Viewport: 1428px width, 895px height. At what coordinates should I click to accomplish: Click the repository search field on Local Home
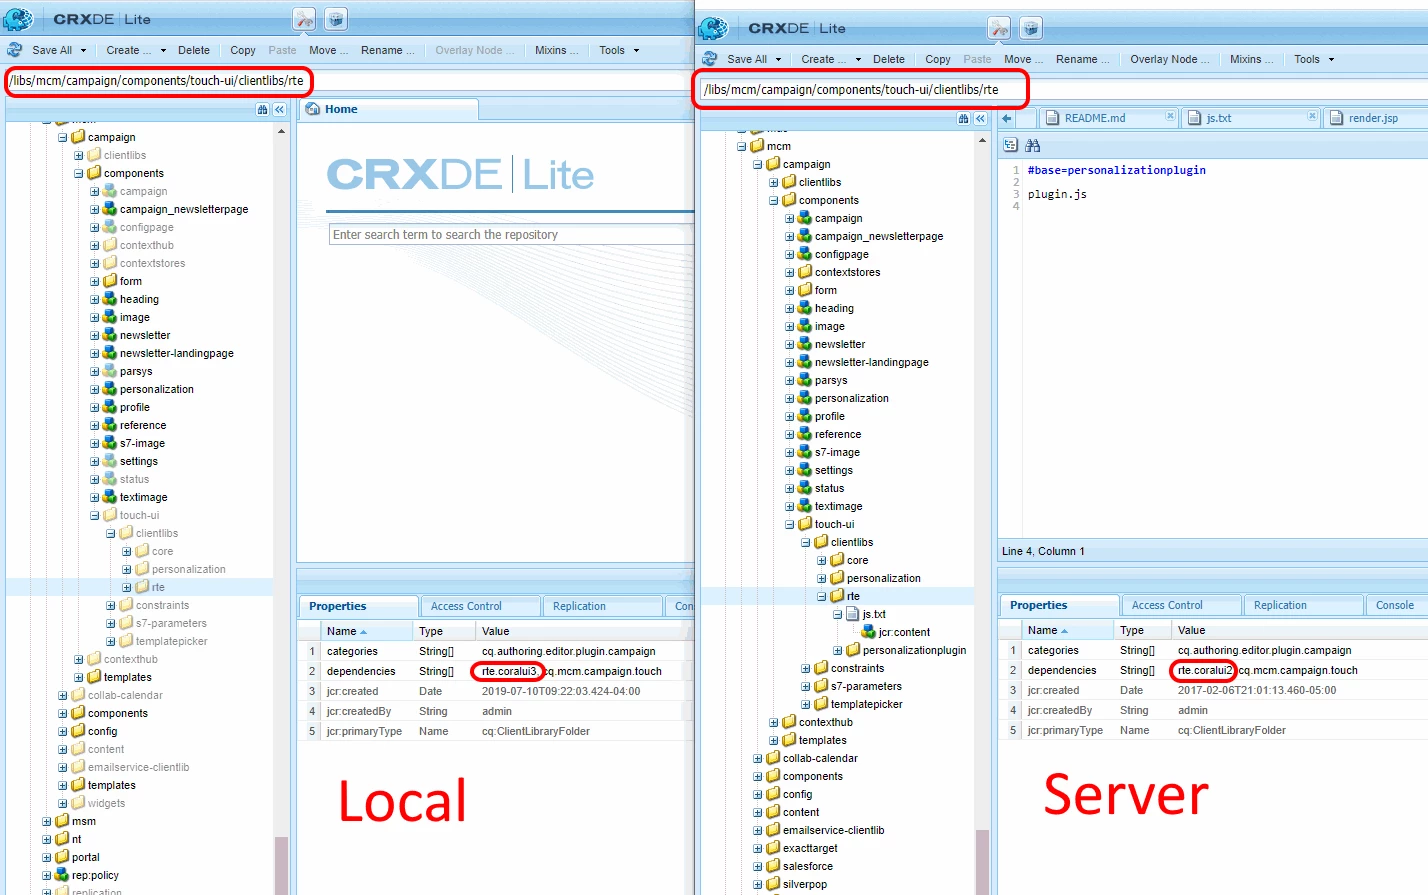tap(511, 235)
